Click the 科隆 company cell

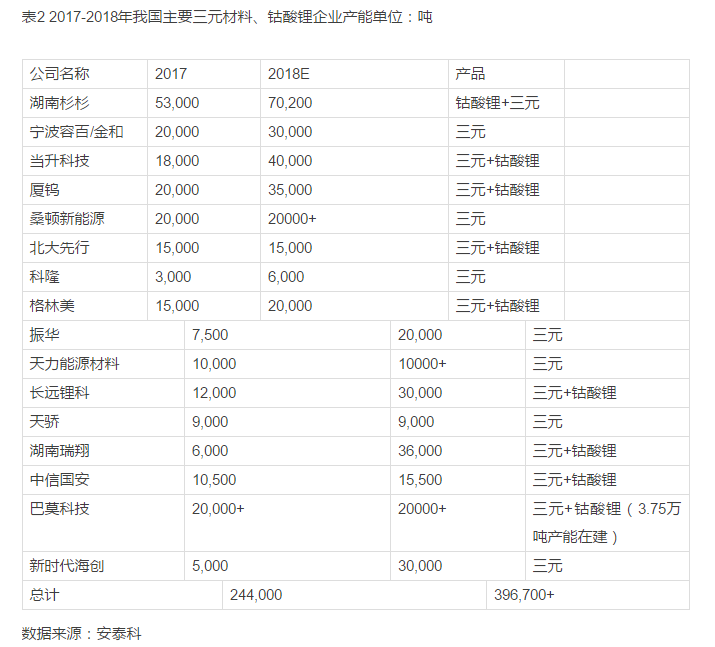(46, 277)
